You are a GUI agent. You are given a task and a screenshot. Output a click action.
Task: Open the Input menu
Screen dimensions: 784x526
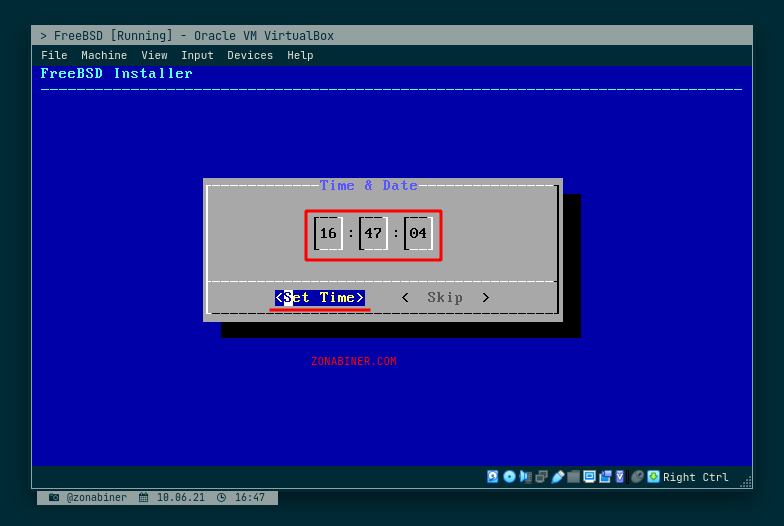pyautogui.click(x=197, y=55)
